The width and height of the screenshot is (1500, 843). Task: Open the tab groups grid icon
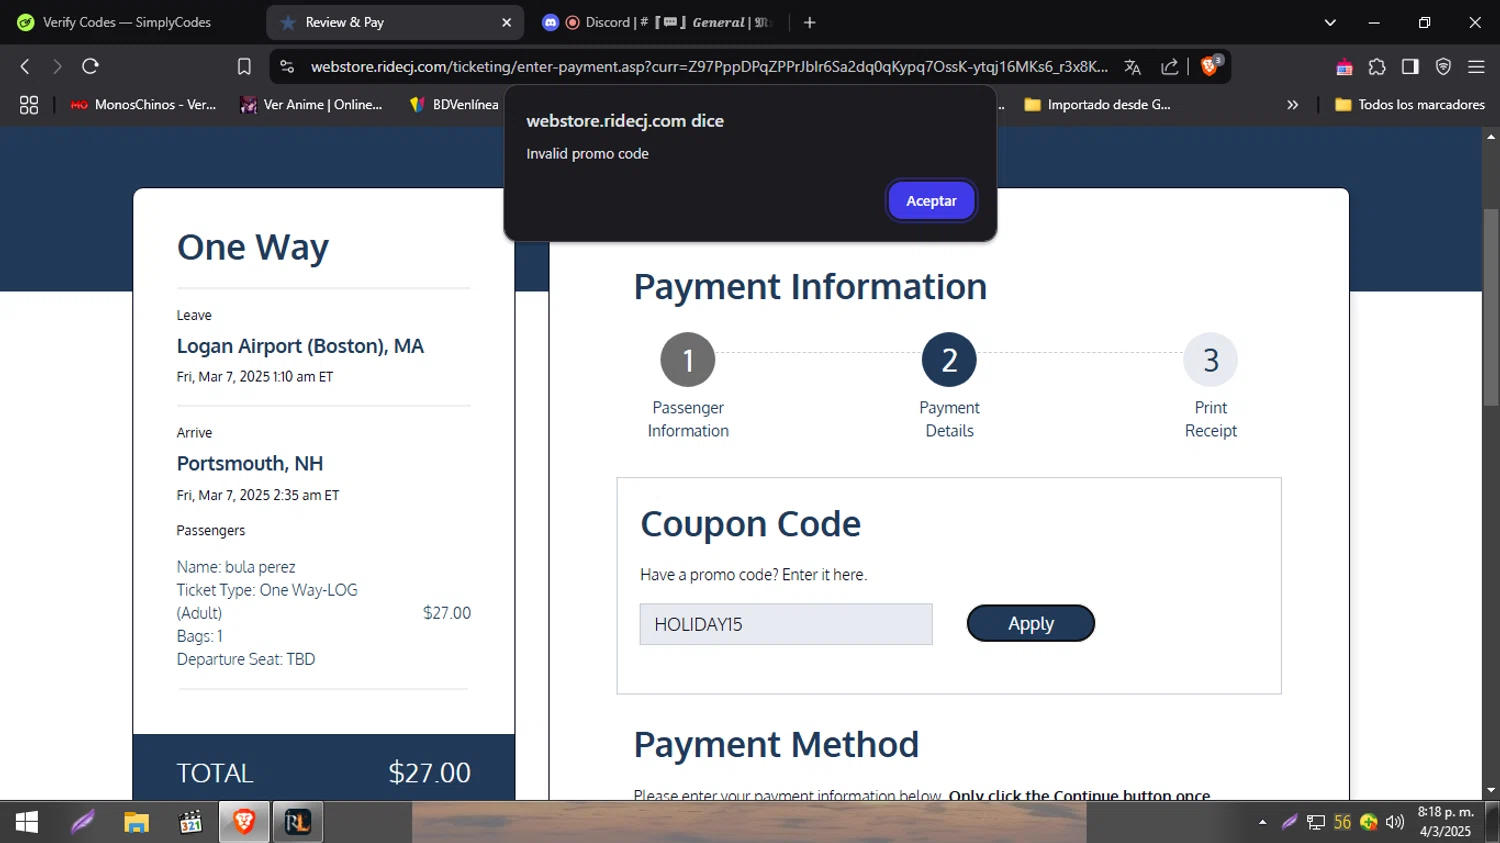(x=29, y=104)
